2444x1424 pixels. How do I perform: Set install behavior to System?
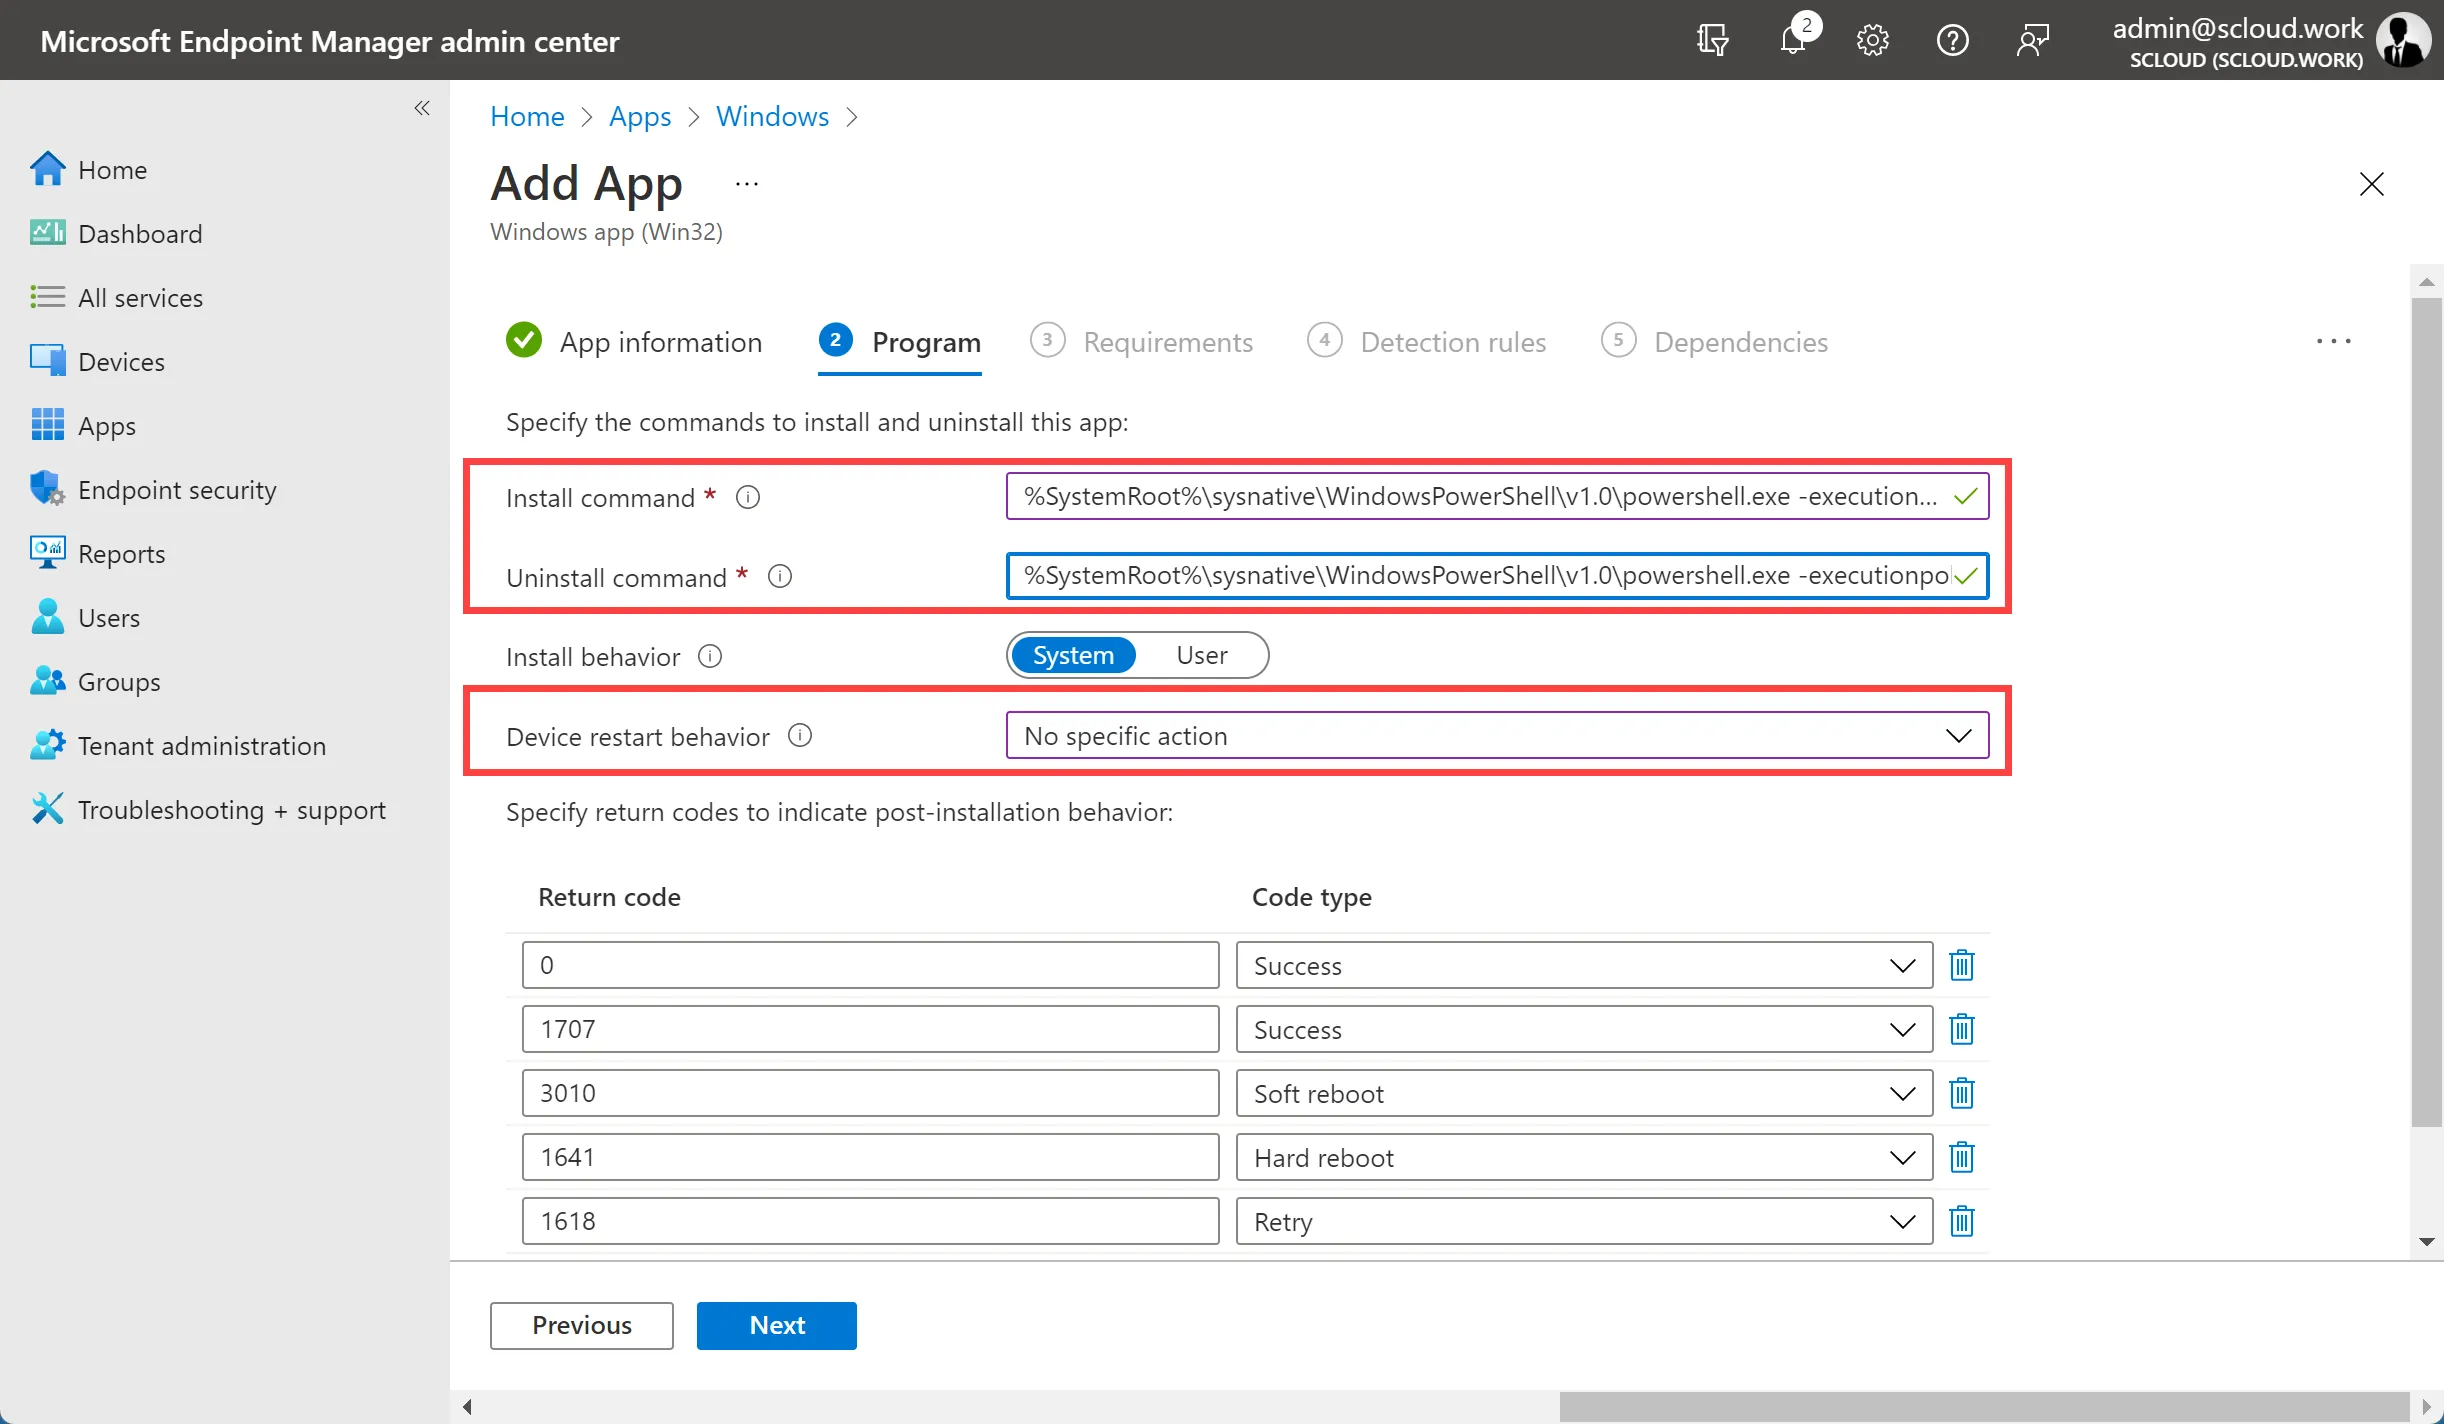point(1073,655)
